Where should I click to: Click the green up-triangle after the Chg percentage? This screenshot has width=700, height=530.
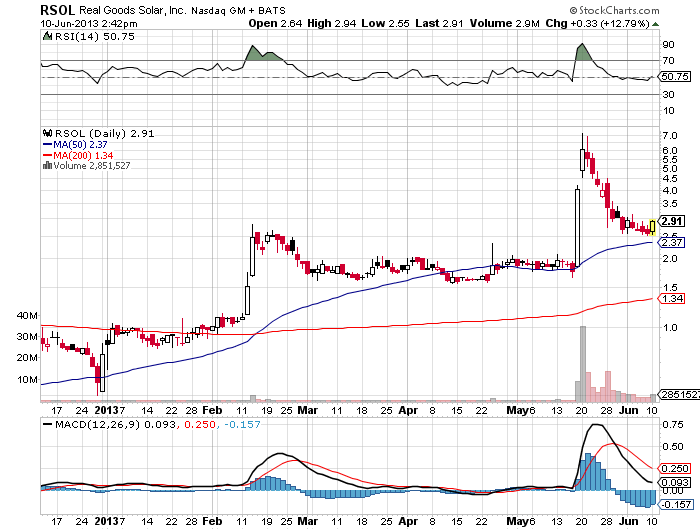coord(655,24)
